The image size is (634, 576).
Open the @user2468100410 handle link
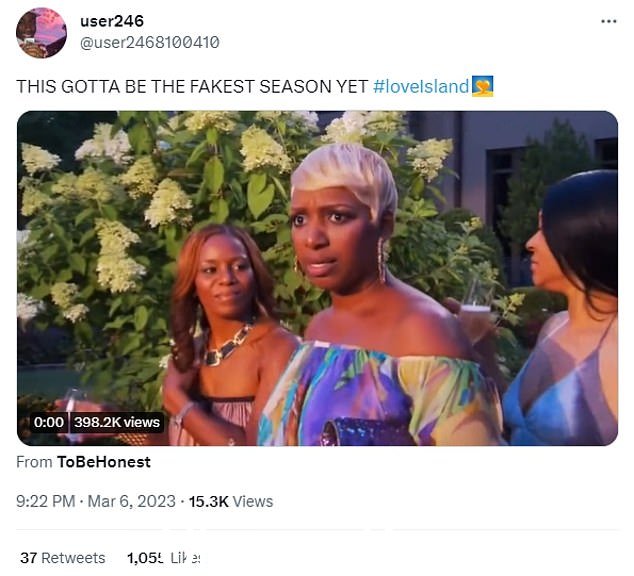(150, 42)
